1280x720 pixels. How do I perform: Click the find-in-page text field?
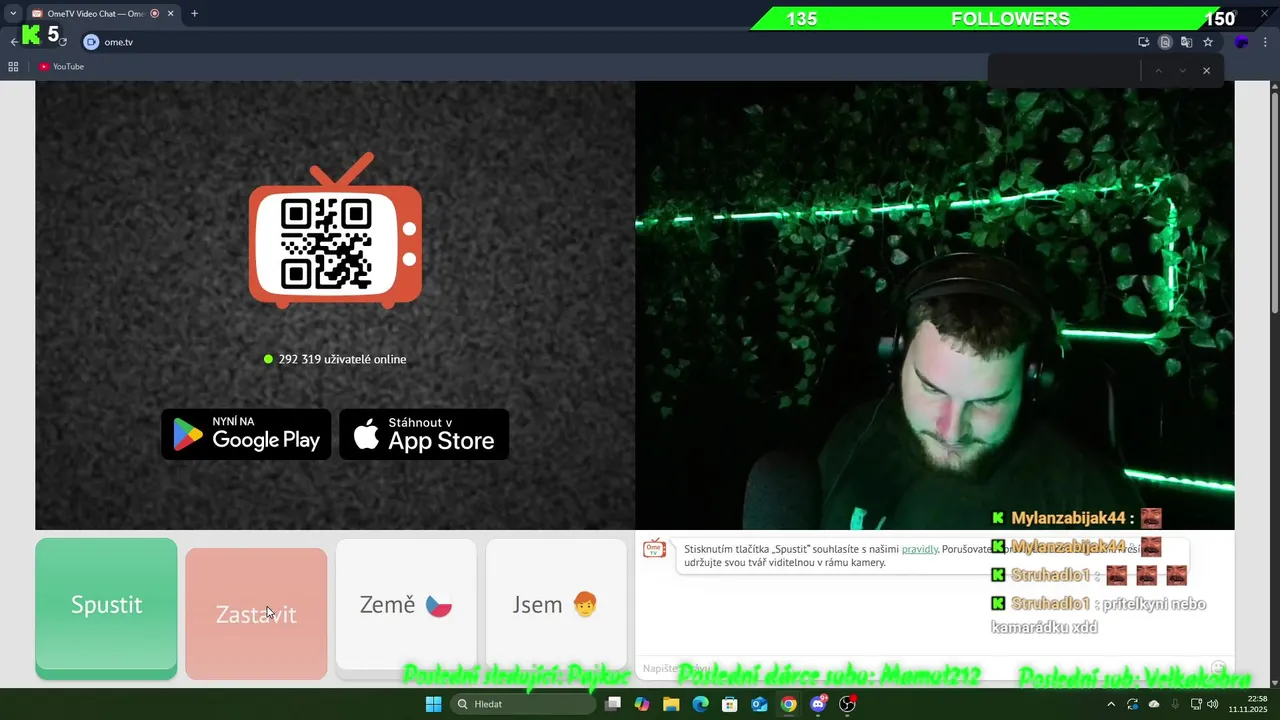pos(1065,71)
